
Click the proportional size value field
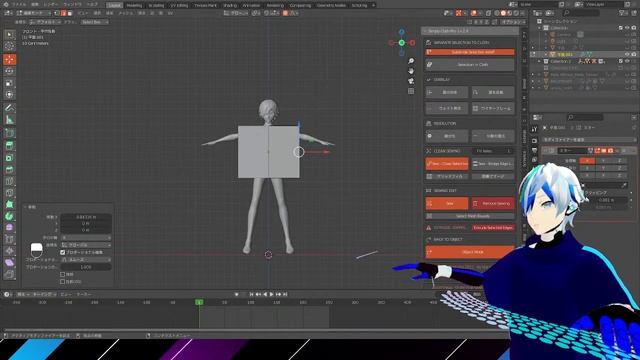click(x=86, y=267)
